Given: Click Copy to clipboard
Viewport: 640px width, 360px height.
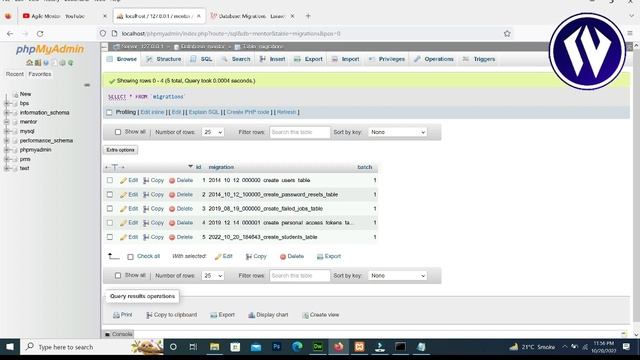Looking at the screenshot, I should [172, 315].
